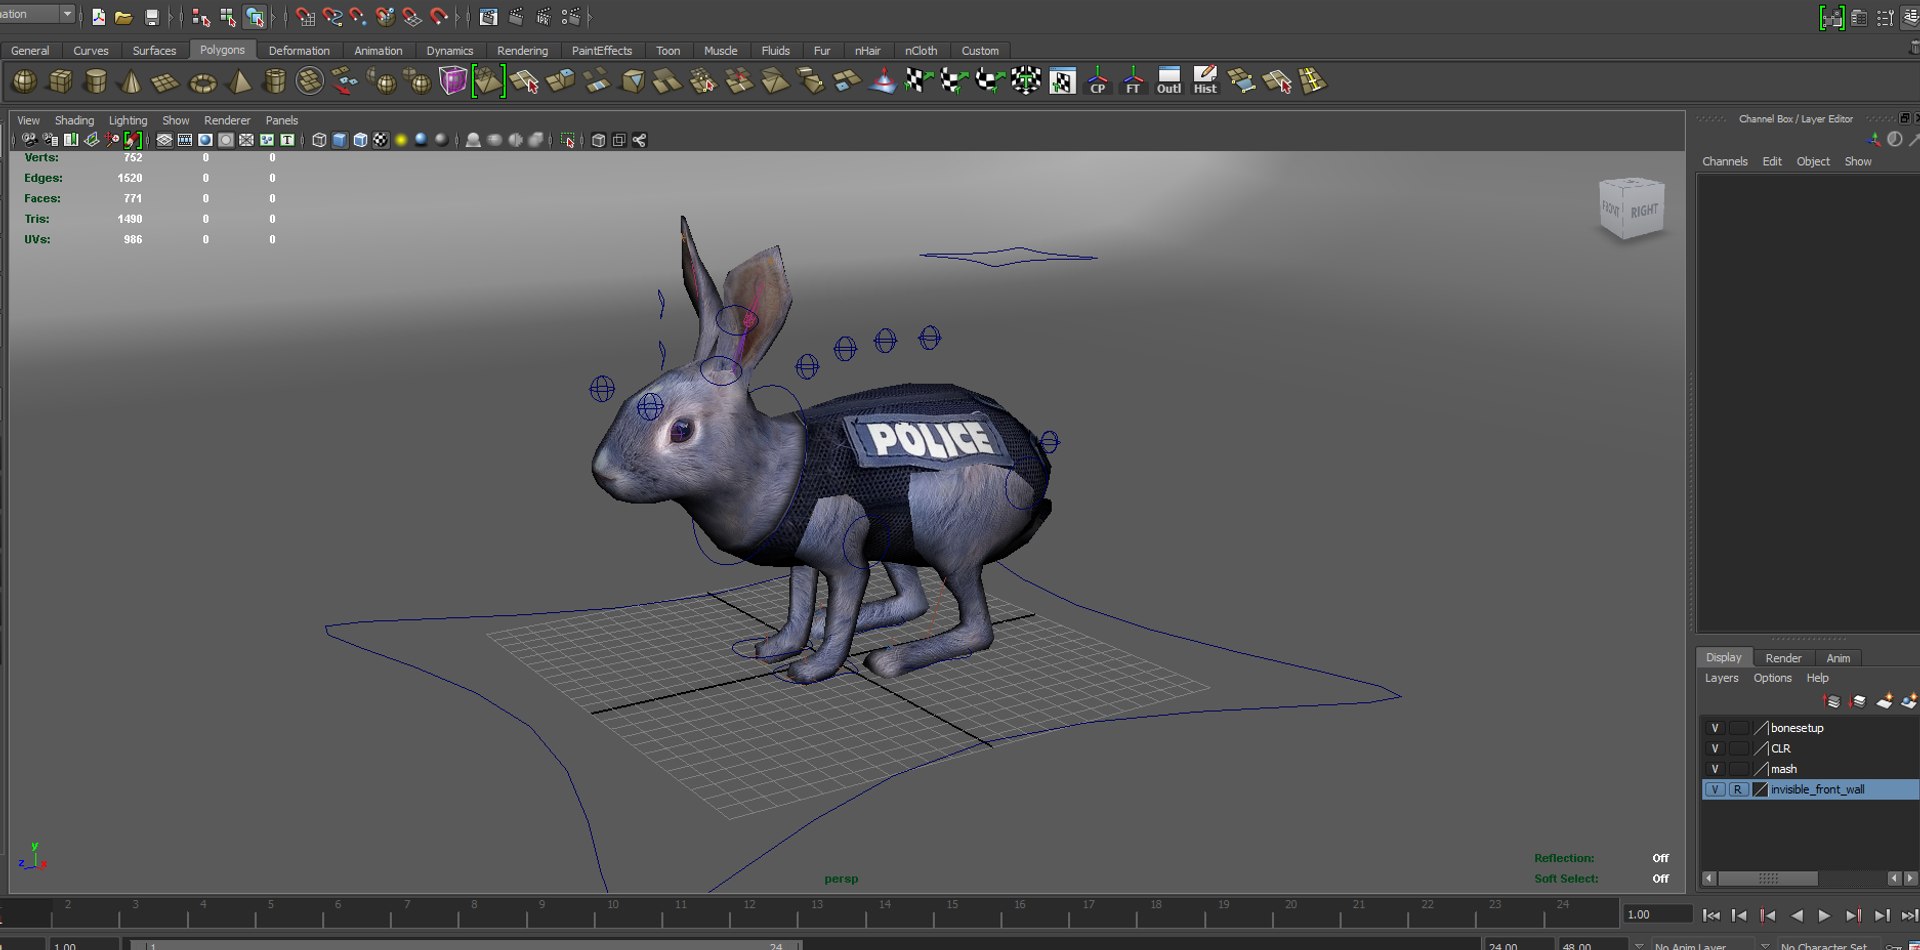This screenshot has width=1920, height=950.
Task: Open the Channels menu in Channel Box
Action: [x=1725, y=161]
